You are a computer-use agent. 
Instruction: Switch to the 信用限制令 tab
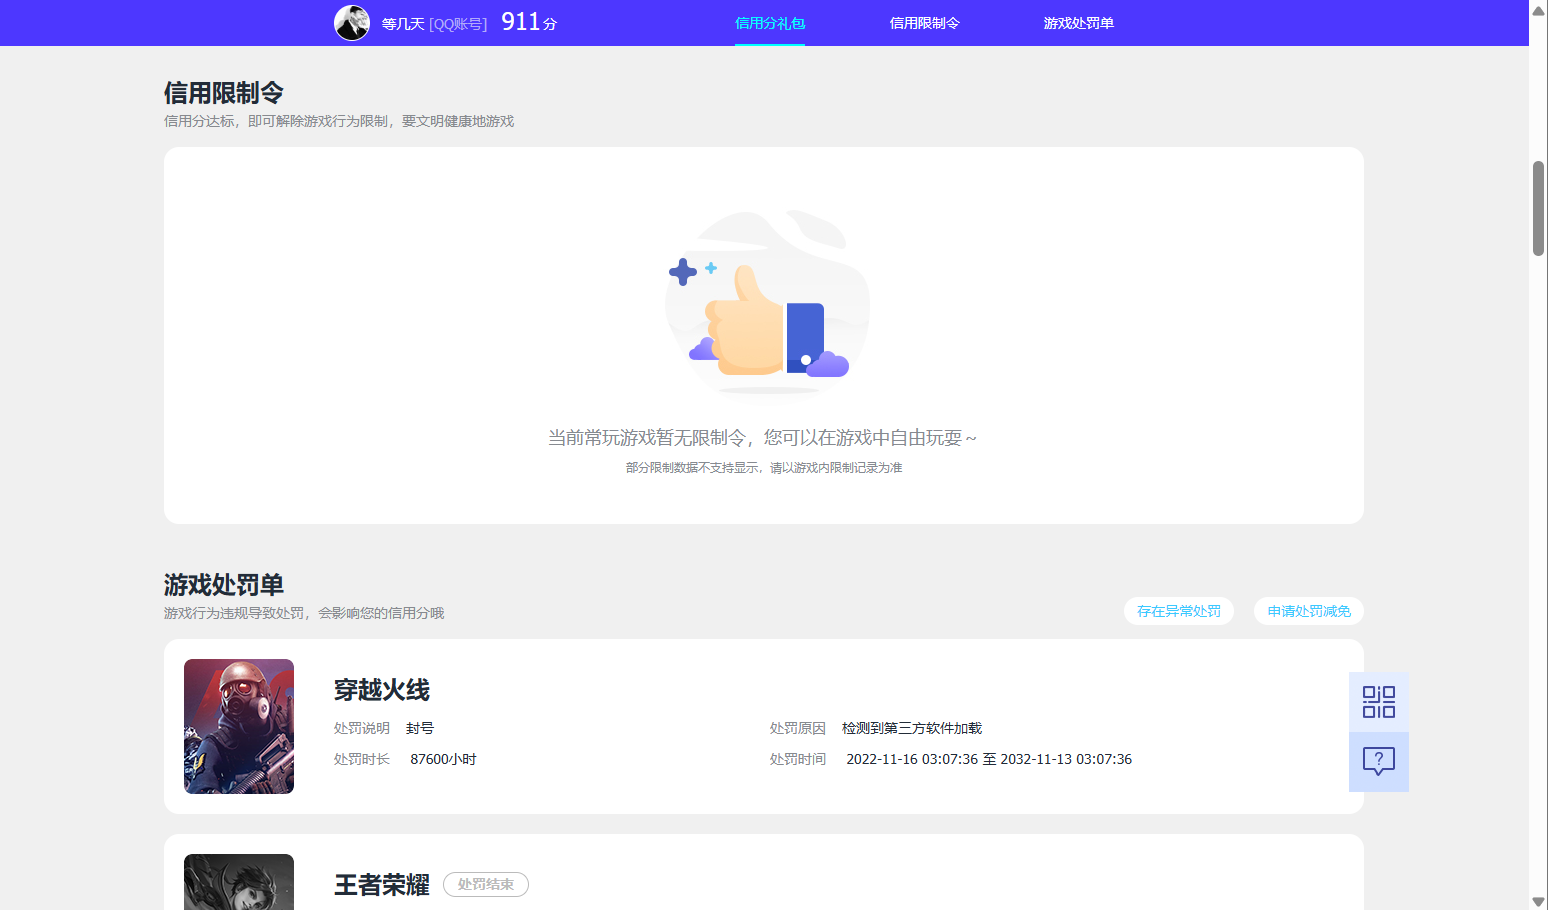coord(925,23)
